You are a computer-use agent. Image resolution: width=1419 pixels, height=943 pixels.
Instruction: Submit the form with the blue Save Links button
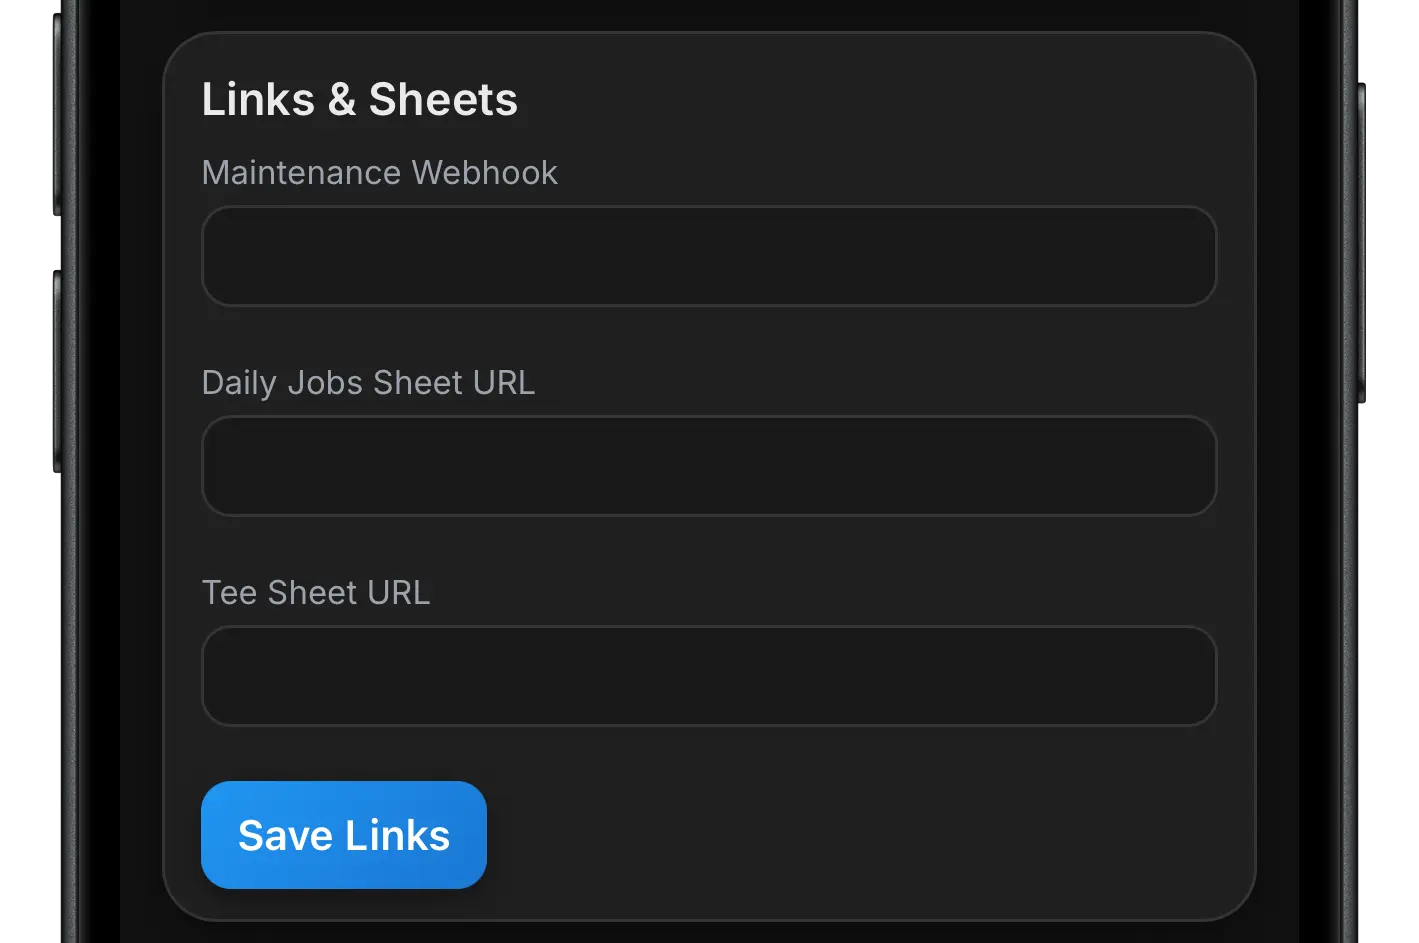(343, 835)
